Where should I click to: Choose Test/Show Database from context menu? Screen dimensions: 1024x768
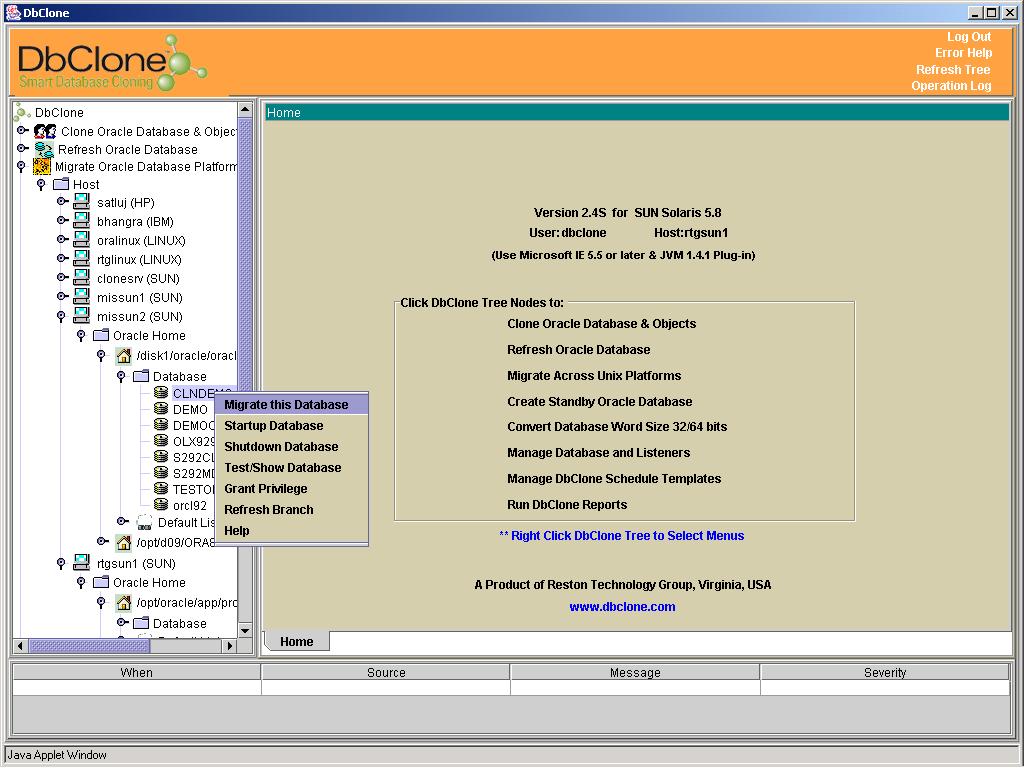291,467
